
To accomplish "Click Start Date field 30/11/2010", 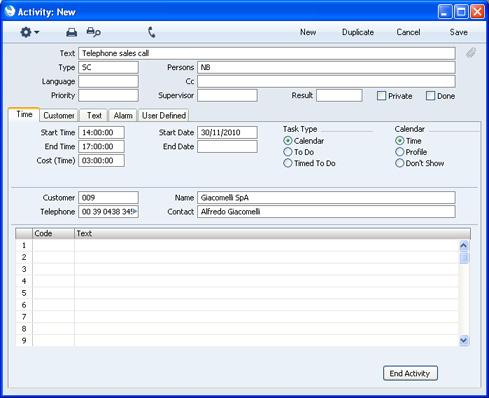I will [x=227, y=132].
